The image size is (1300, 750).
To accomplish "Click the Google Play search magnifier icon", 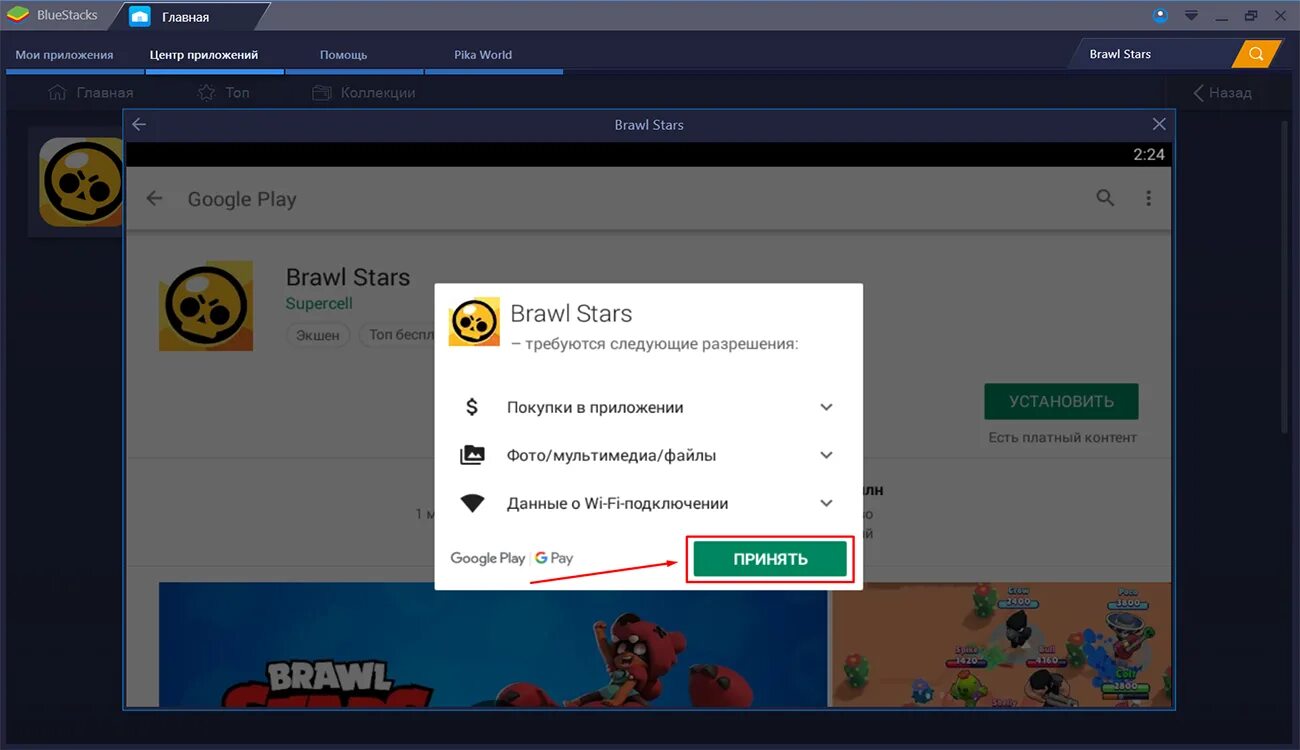I will [x=1105, y=198].
